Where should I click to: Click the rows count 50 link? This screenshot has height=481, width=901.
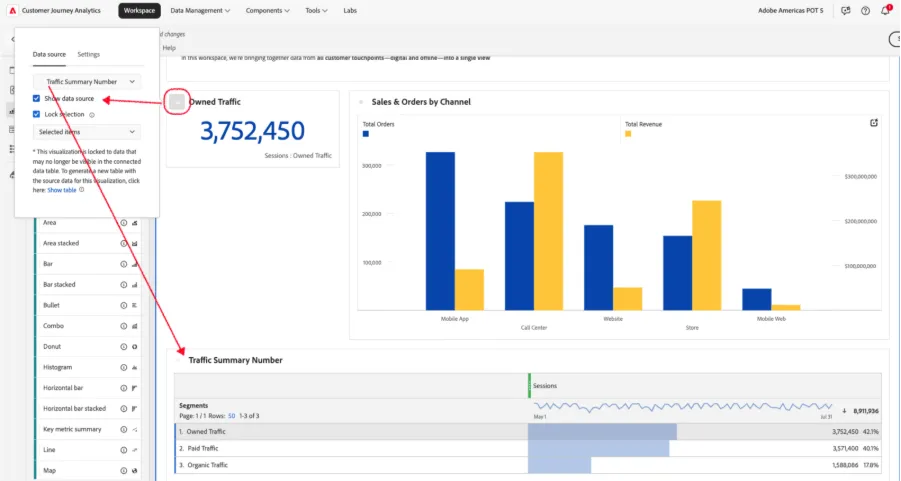click(x=232, y=415)
